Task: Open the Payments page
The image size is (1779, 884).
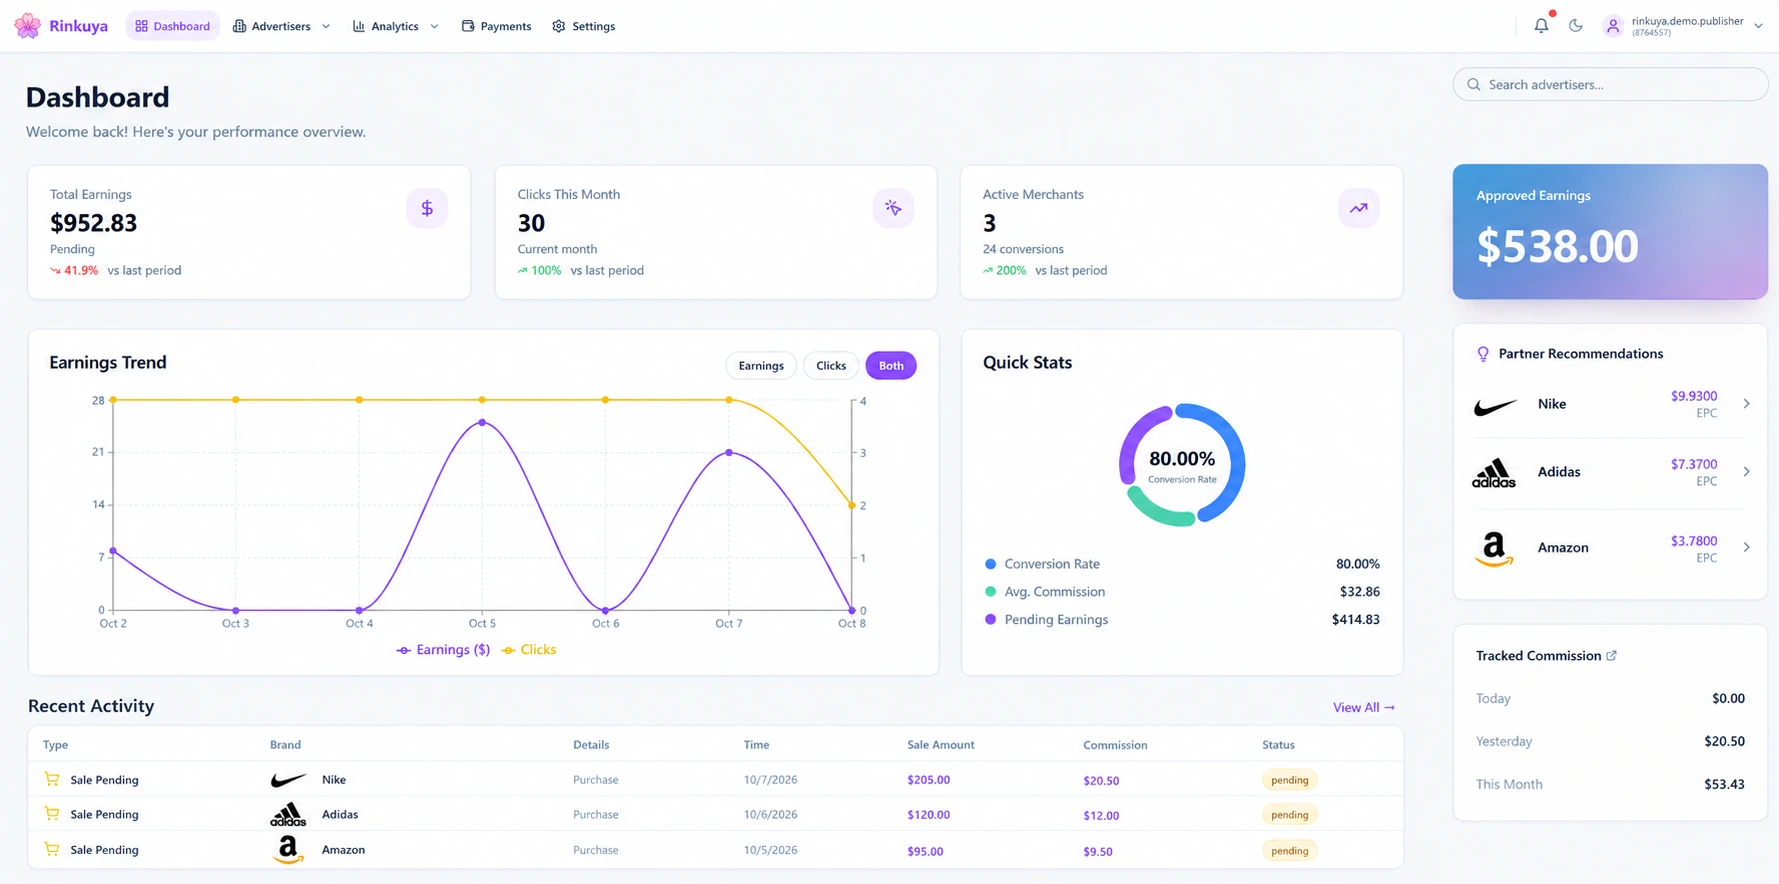Action: pos(496,26)
